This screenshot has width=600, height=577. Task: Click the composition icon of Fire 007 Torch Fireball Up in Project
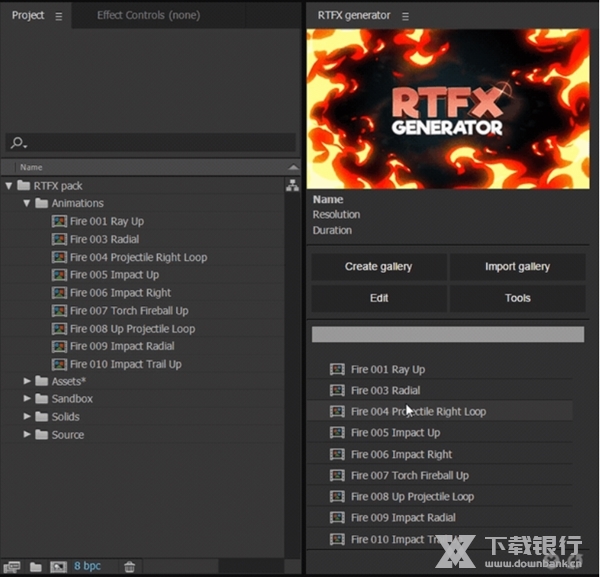point(59,310)
